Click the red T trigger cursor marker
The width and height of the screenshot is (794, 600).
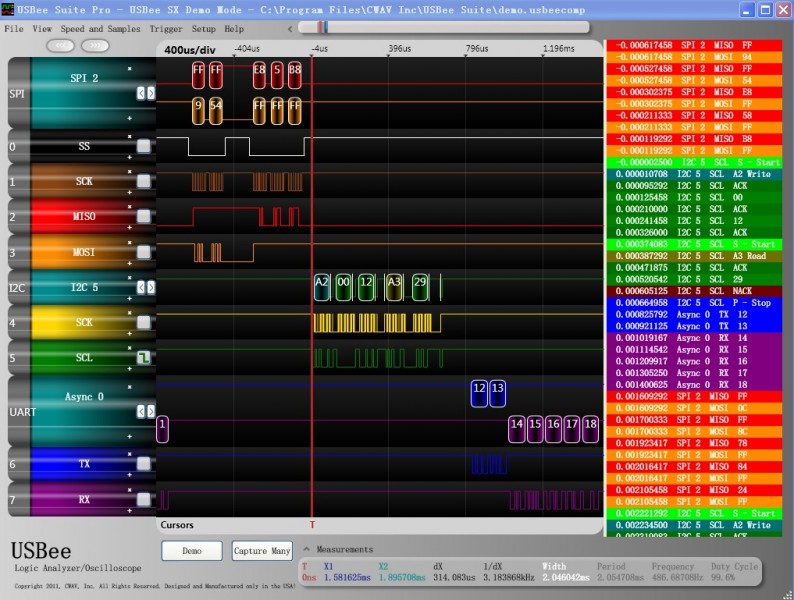(312, 524)
